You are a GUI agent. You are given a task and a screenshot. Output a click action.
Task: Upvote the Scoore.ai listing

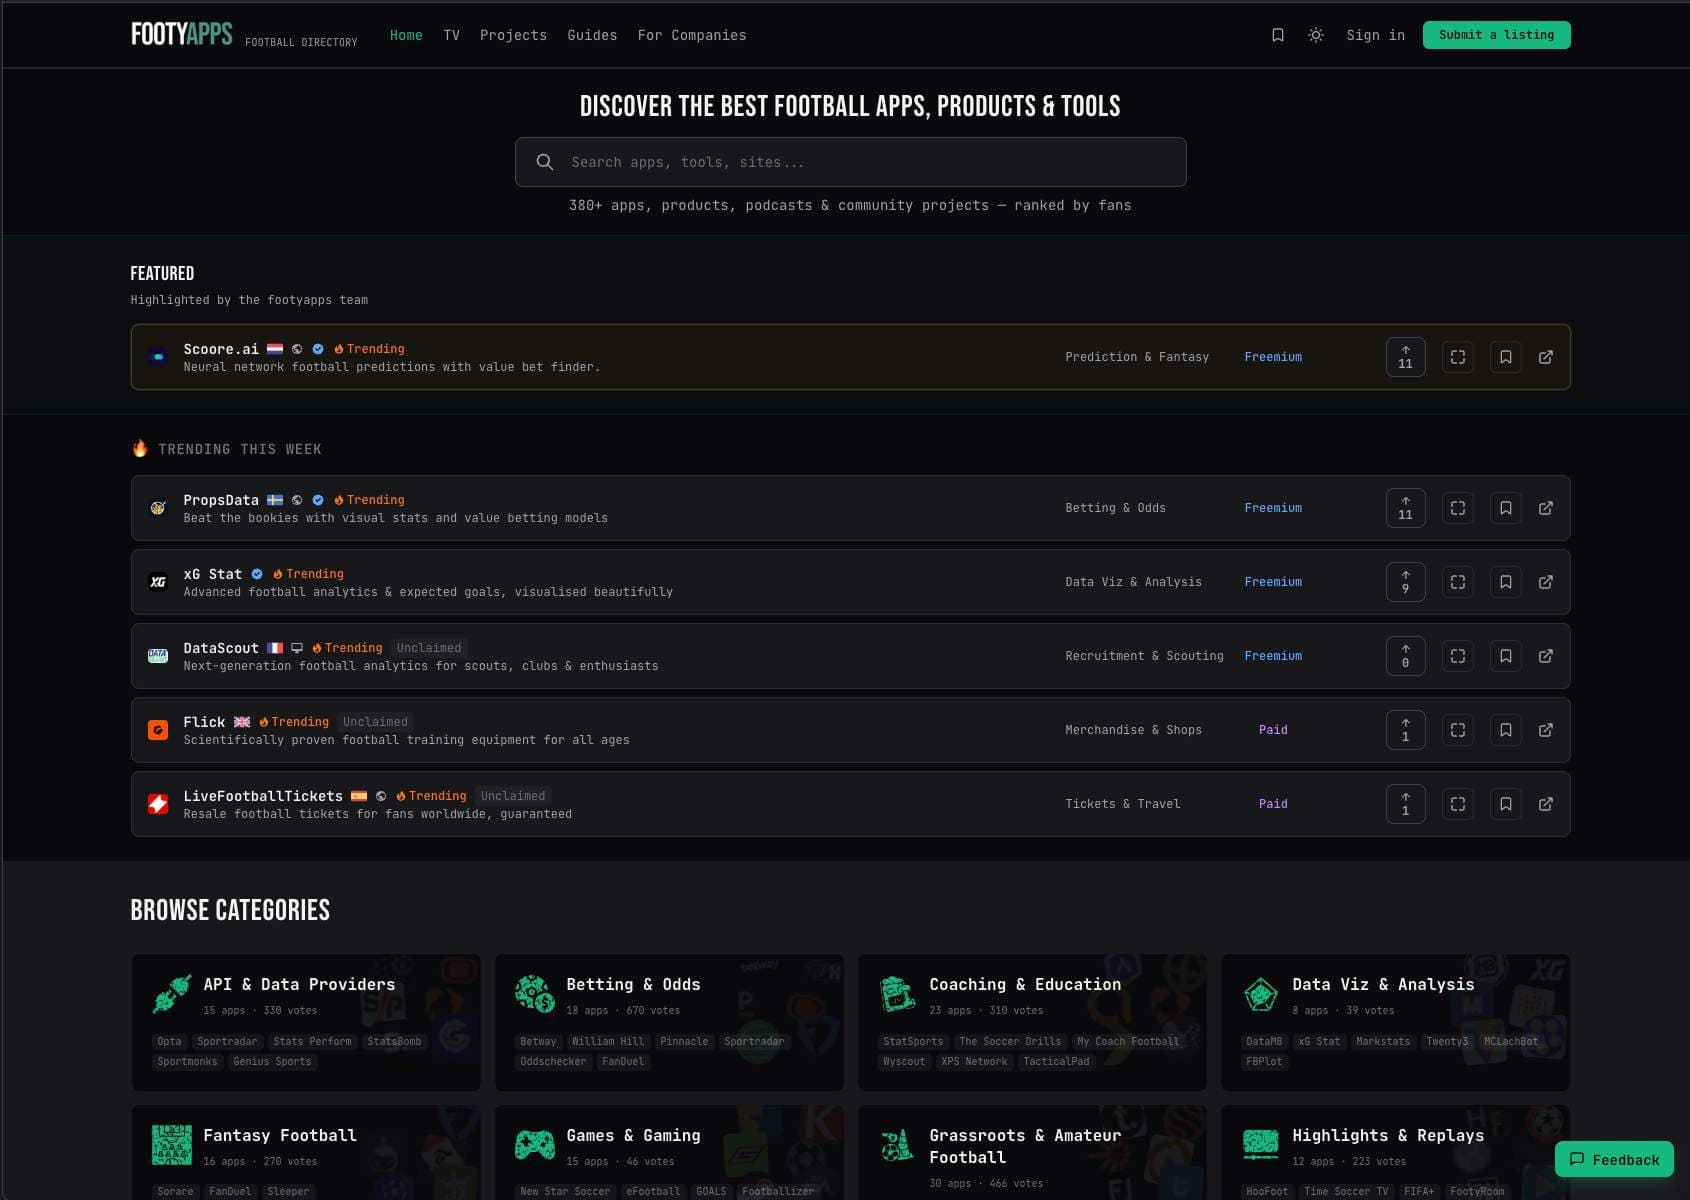[1405, 357]
